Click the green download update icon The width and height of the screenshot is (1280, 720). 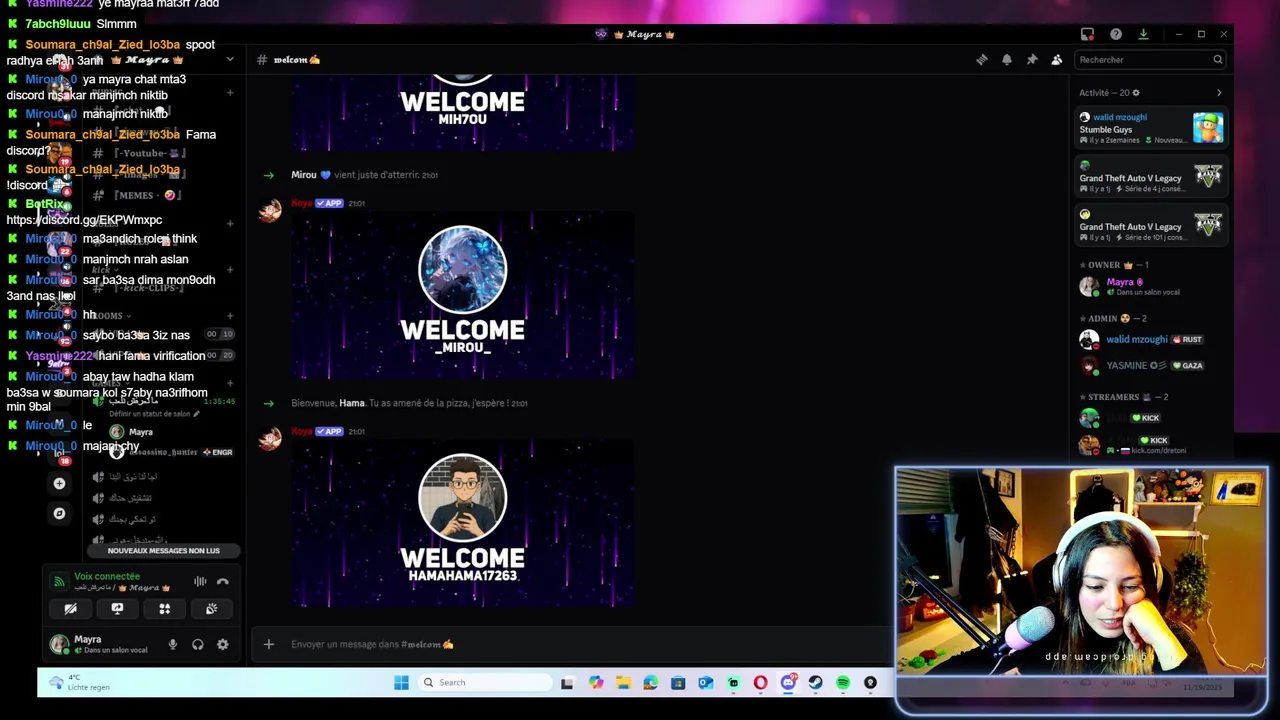[1143, 34]
